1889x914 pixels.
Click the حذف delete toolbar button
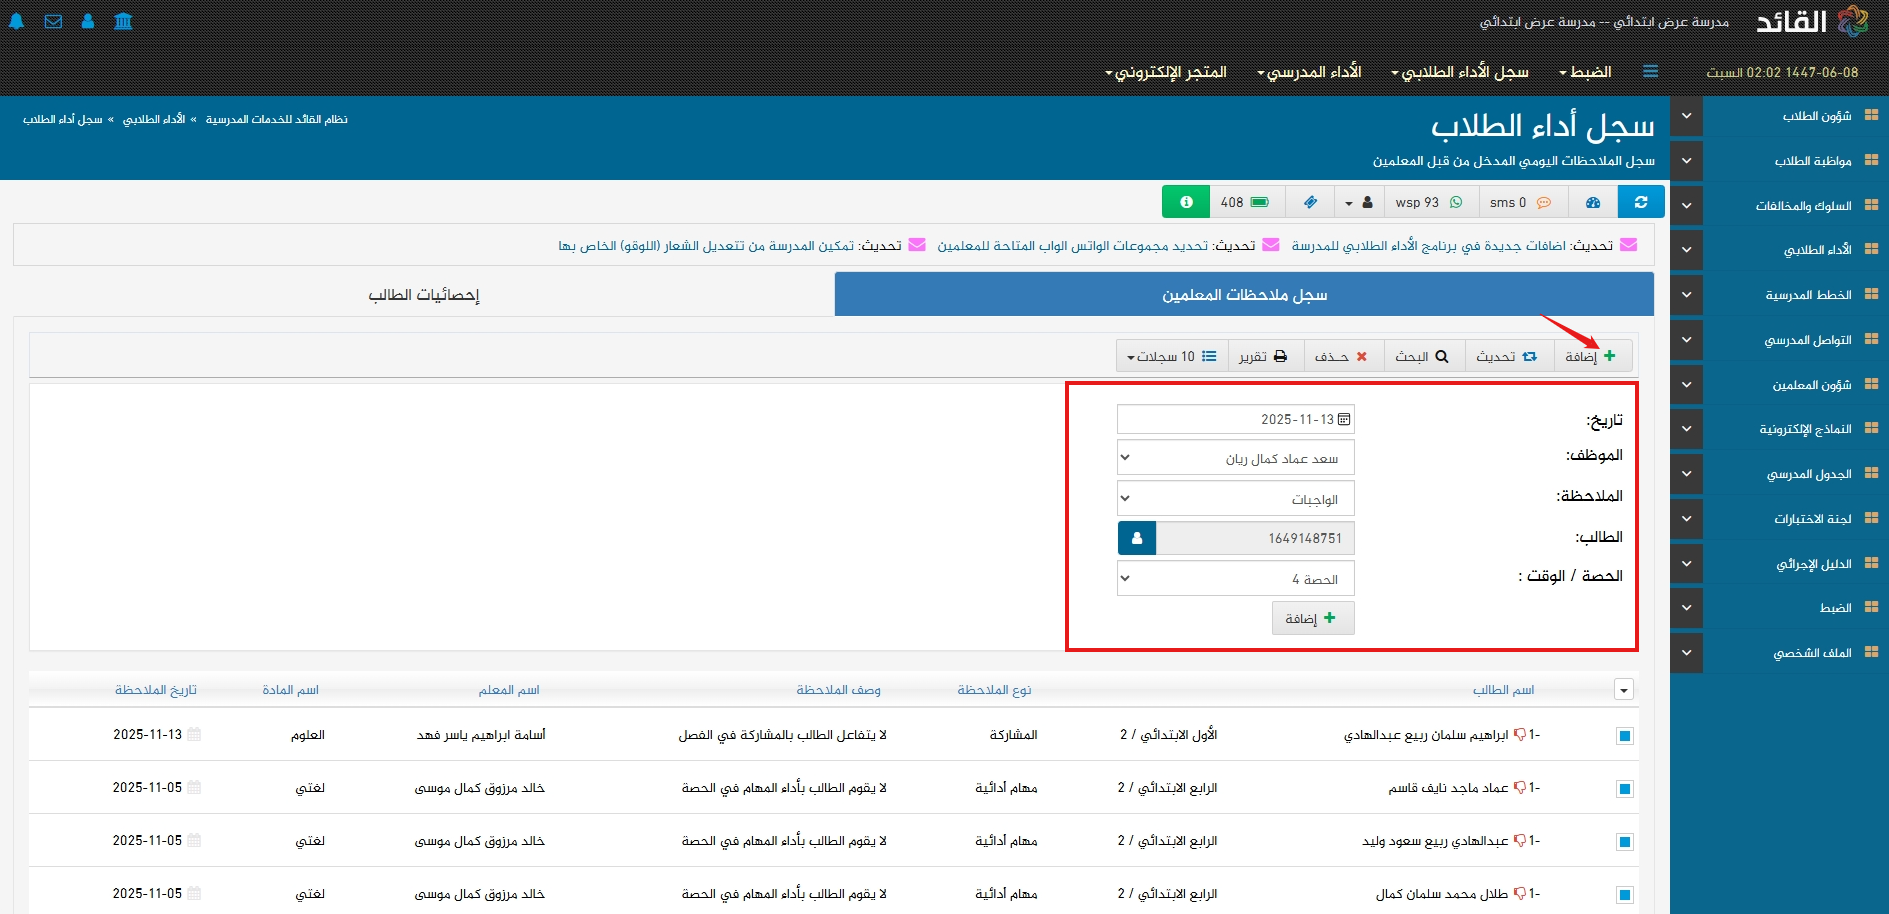1341,356
